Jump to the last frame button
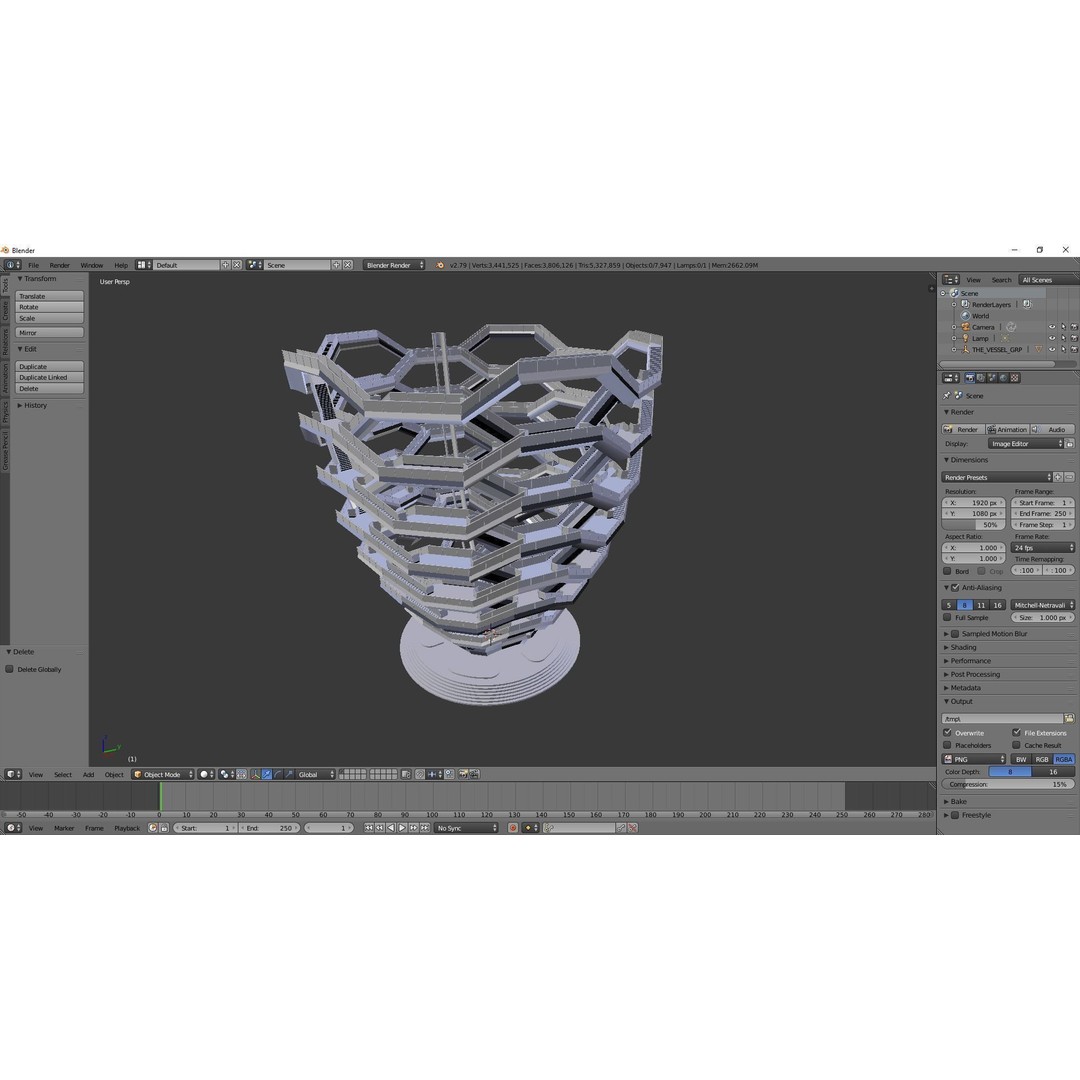The height and width of the screenshot is (1080, 1080). click(425, 828)
